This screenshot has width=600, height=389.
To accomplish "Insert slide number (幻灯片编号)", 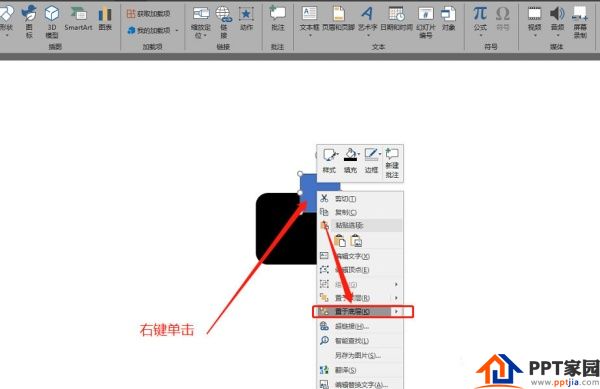I will coord(426,22).
